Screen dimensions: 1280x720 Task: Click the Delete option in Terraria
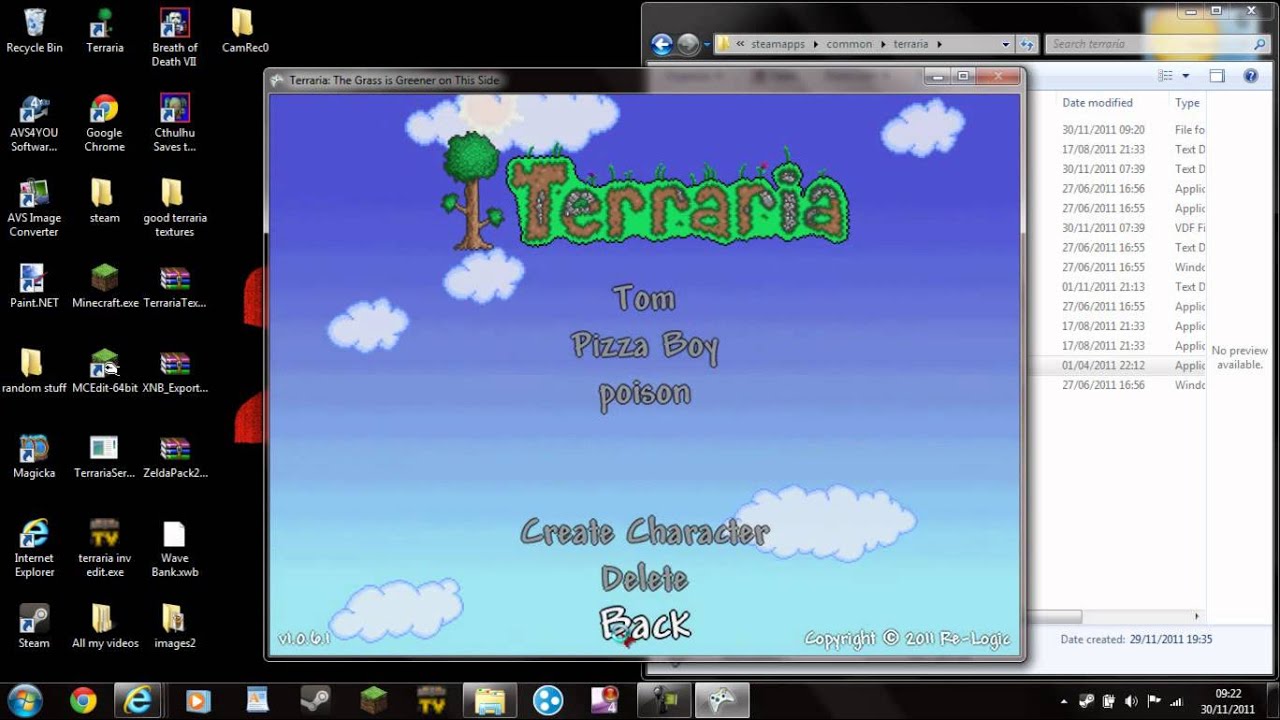[645, 578]
